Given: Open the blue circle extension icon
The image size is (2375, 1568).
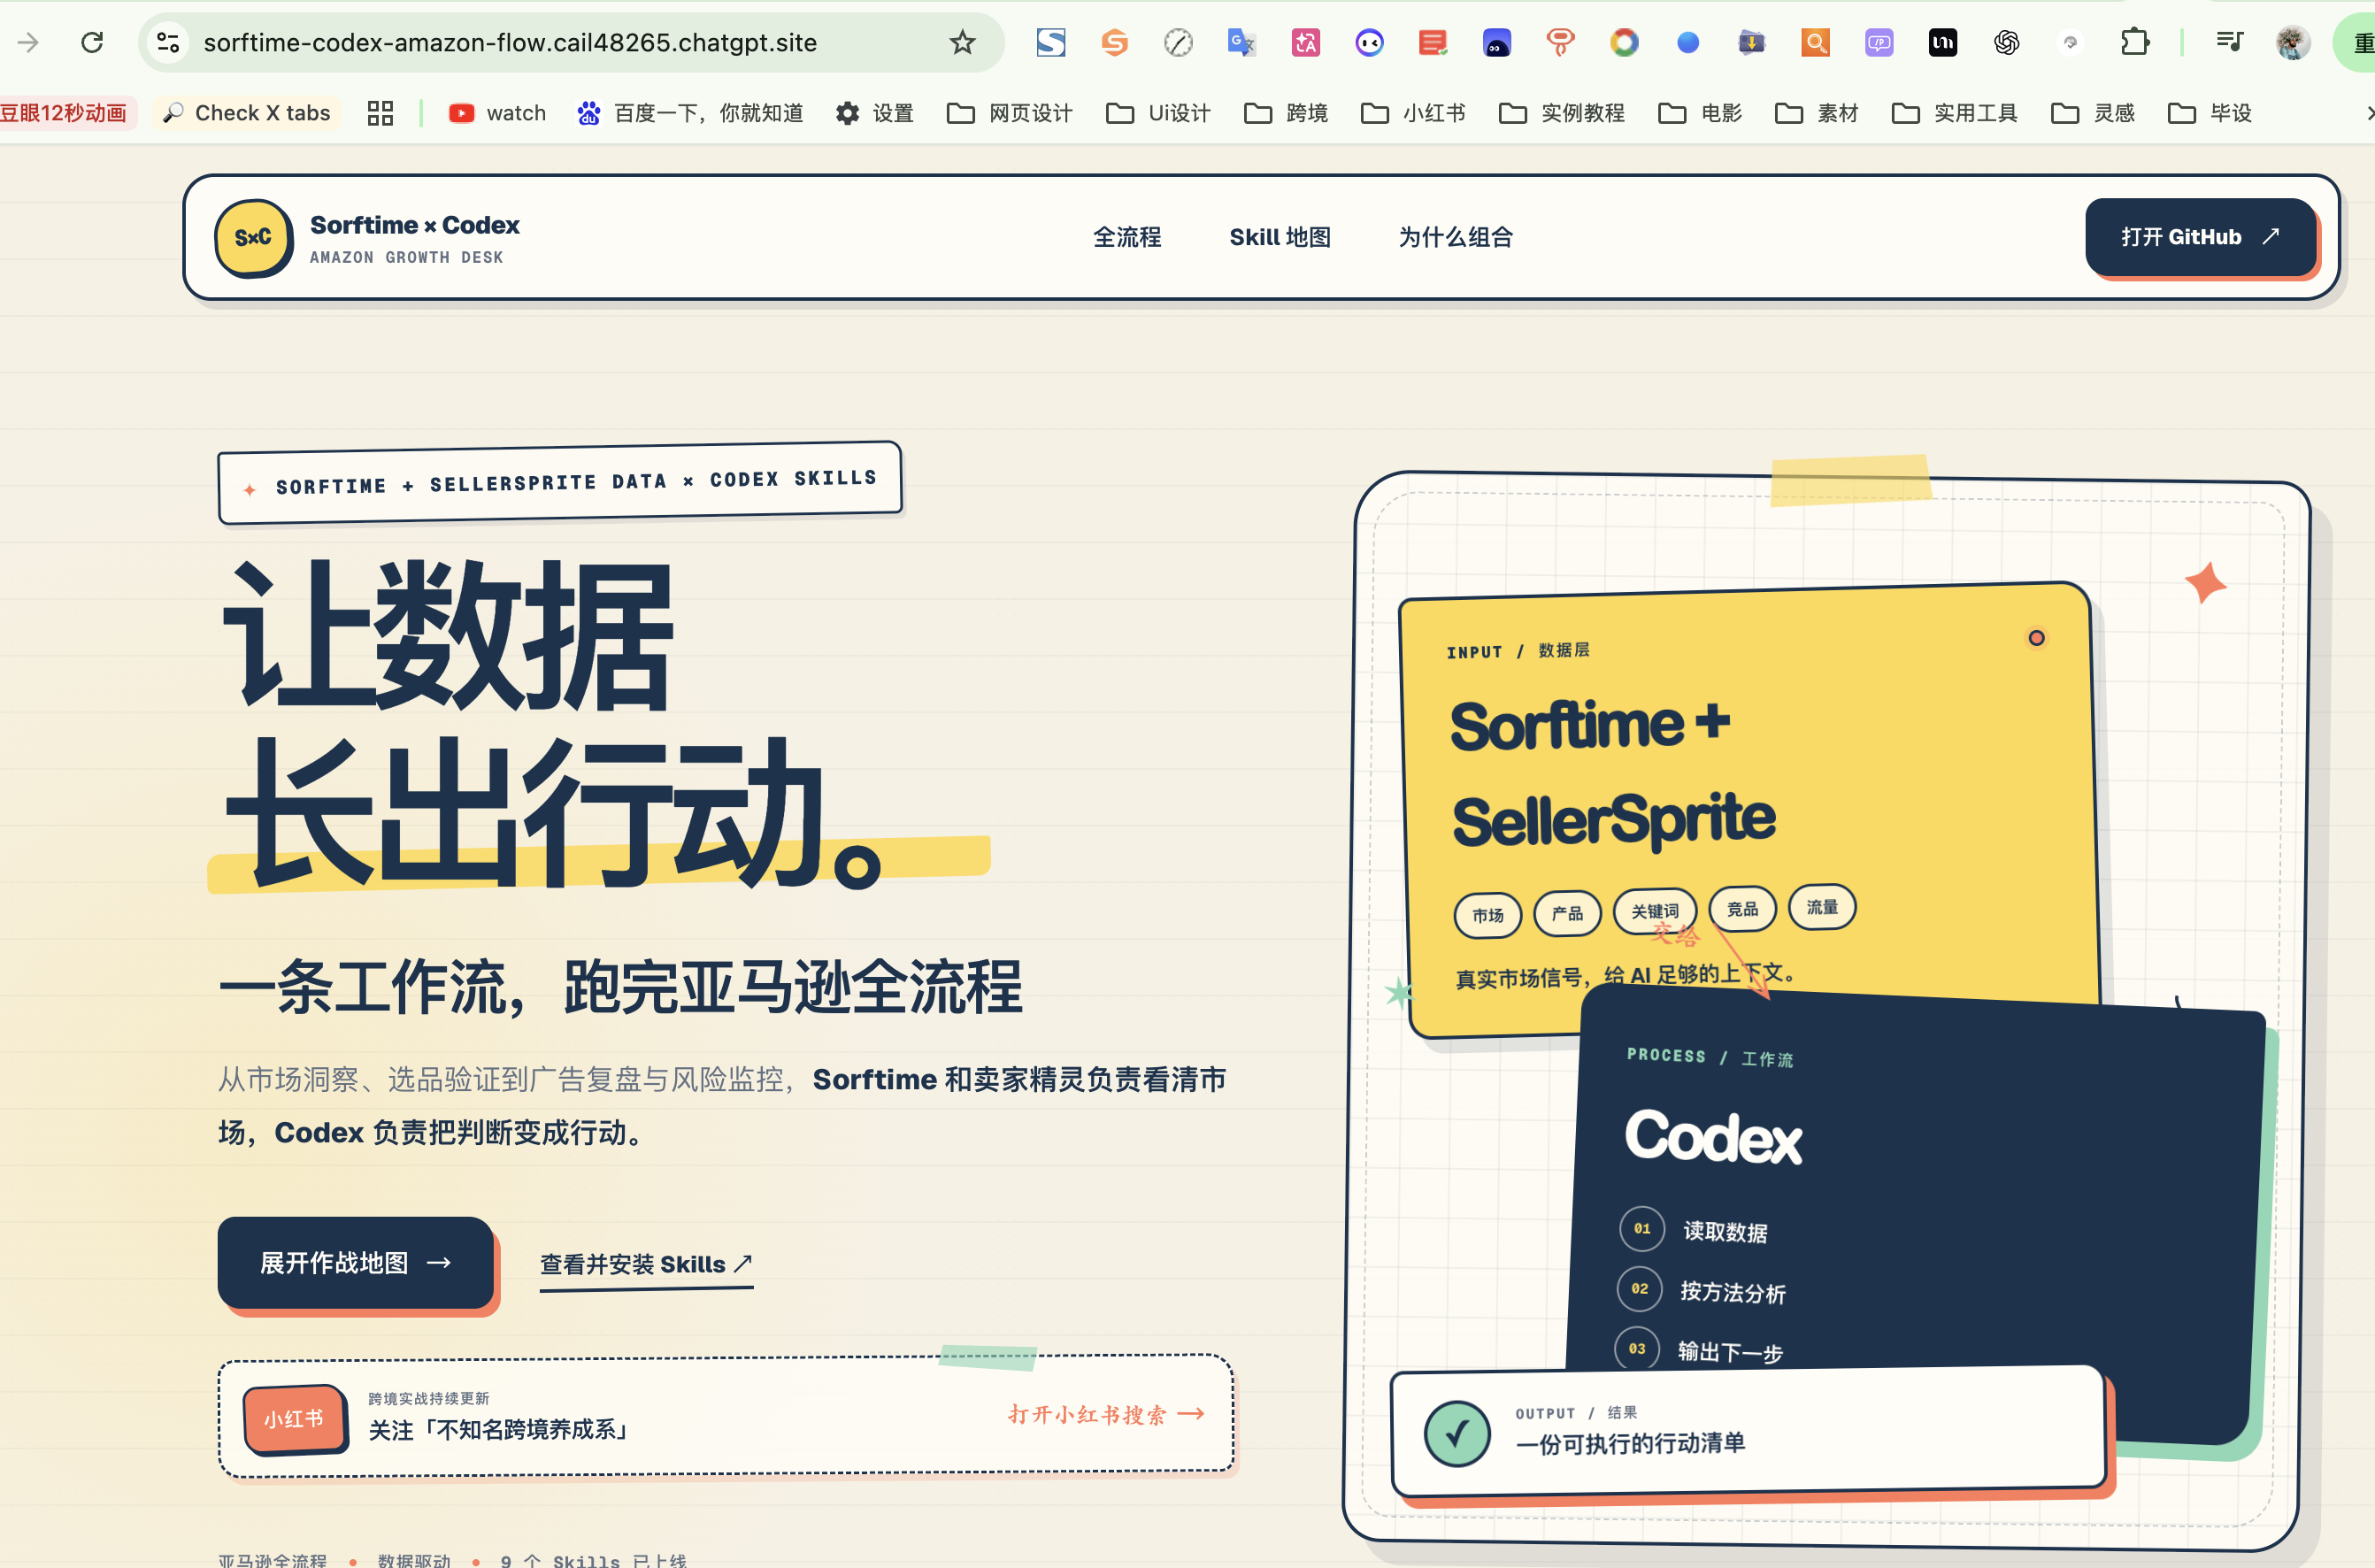Looking at the screenshot, I should (1688, 42).
